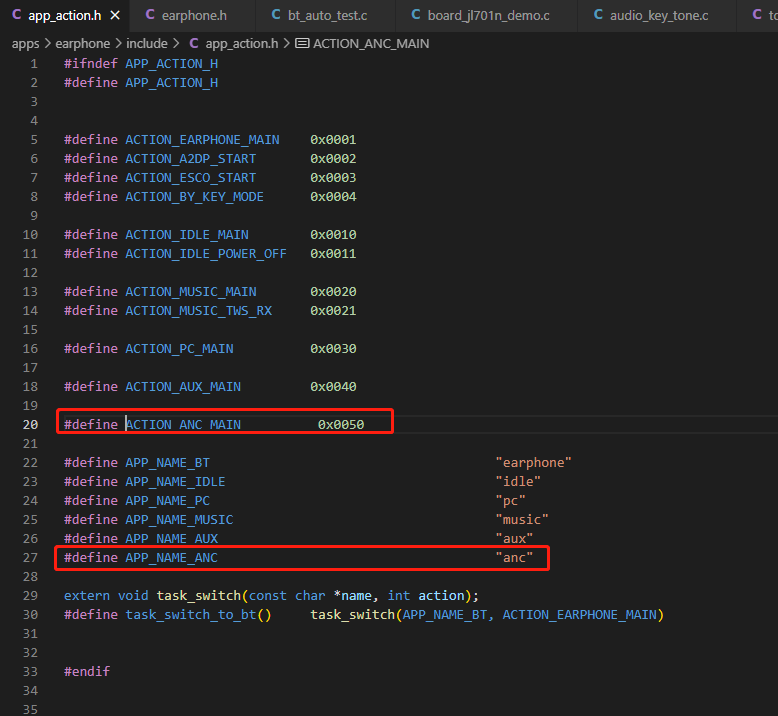Click the C file icon on board_jl701n_demo.c tab
The width and height of the screenshot is (778, 716).
click(x=416, y=15)
